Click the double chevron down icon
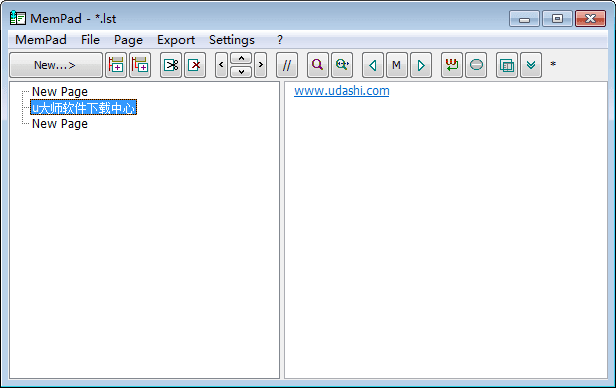Screen dimensions: 616x388 (x=531, y=65)
